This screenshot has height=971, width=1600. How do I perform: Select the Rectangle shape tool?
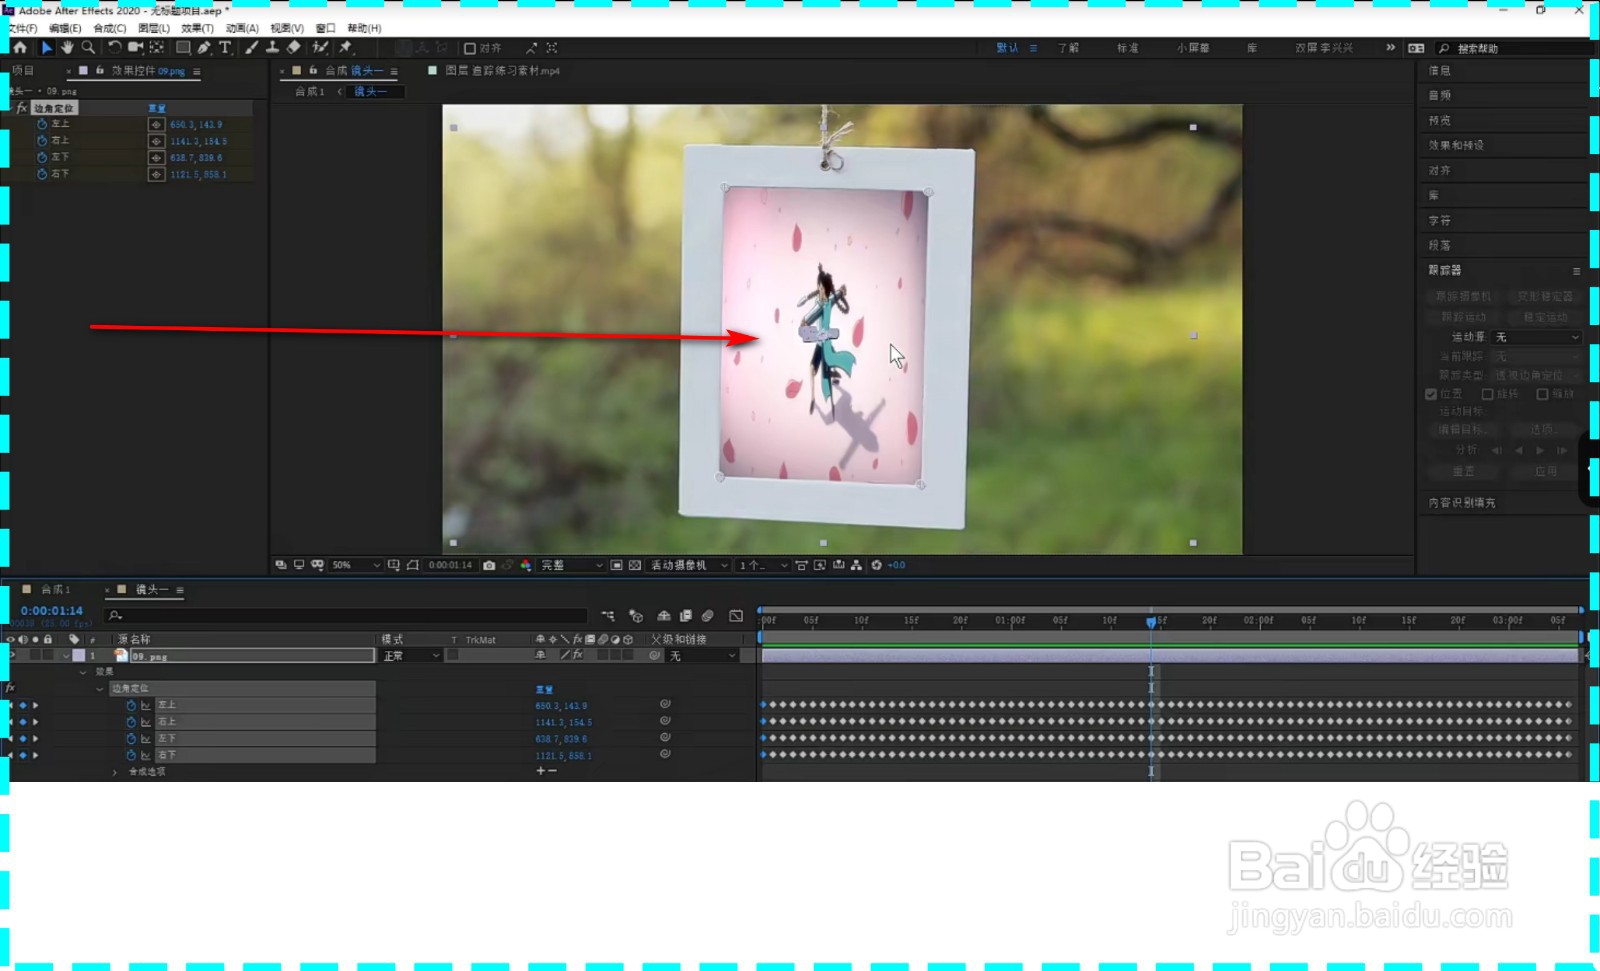(183, 47)
